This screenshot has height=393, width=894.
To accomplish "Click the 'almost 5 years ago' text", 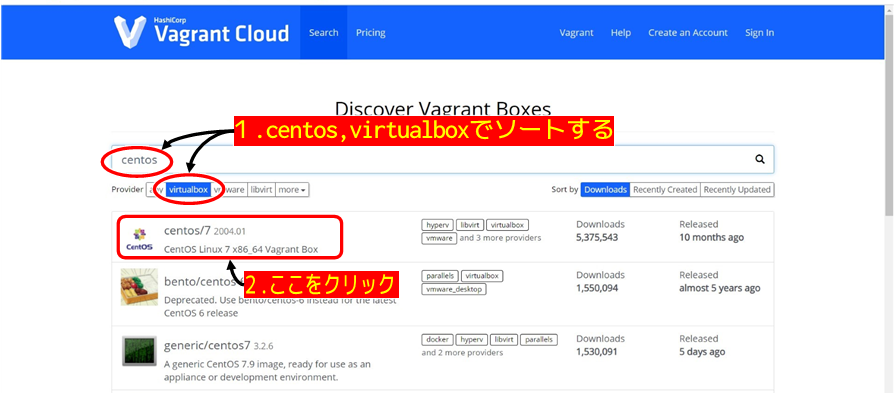I will (720, 288).
